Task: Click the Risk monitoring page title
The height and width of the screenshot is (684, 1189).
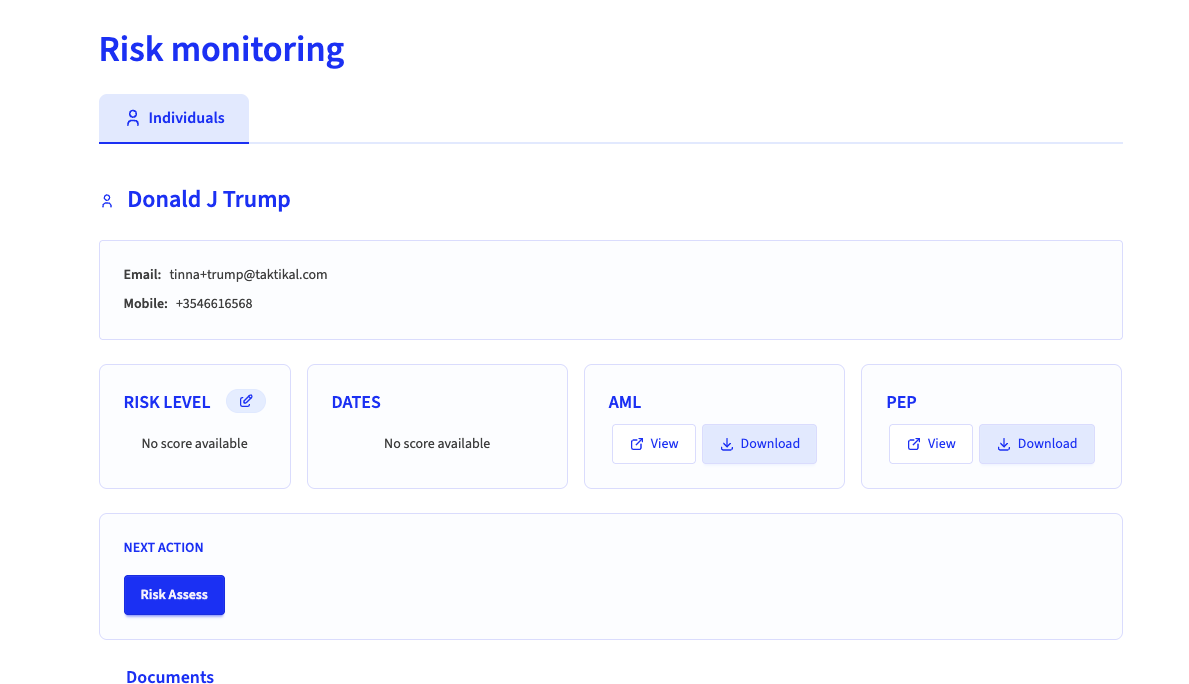Action: click(x=221, y=49)
